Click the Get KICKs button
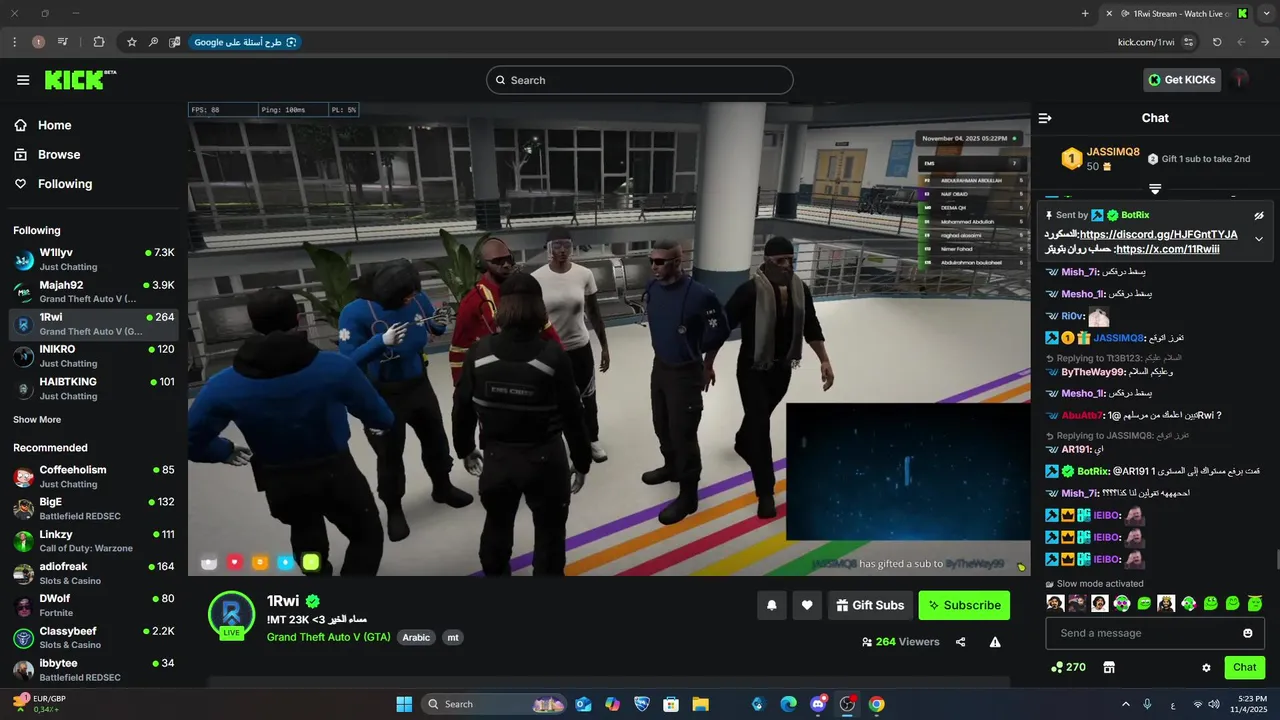This screenshot has width=1280, height=720. (1182, 80)
